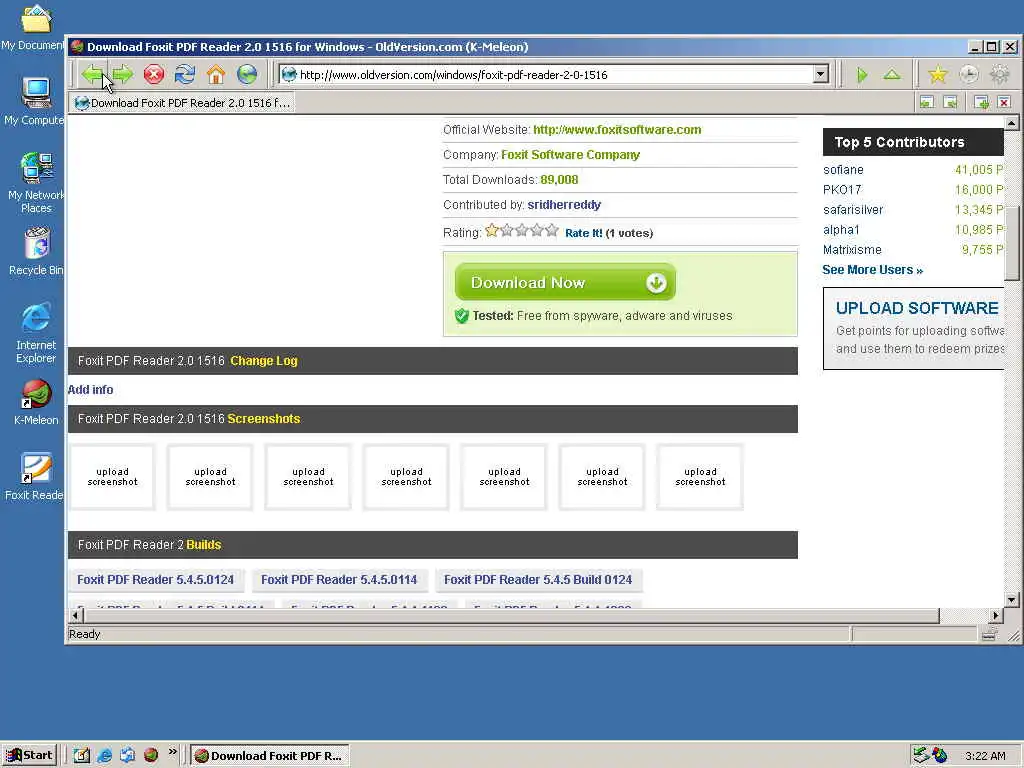Open Foxit Reader desktop shortcut
This screenshot has height=768, width=1024.
click(x=34, y=477)
